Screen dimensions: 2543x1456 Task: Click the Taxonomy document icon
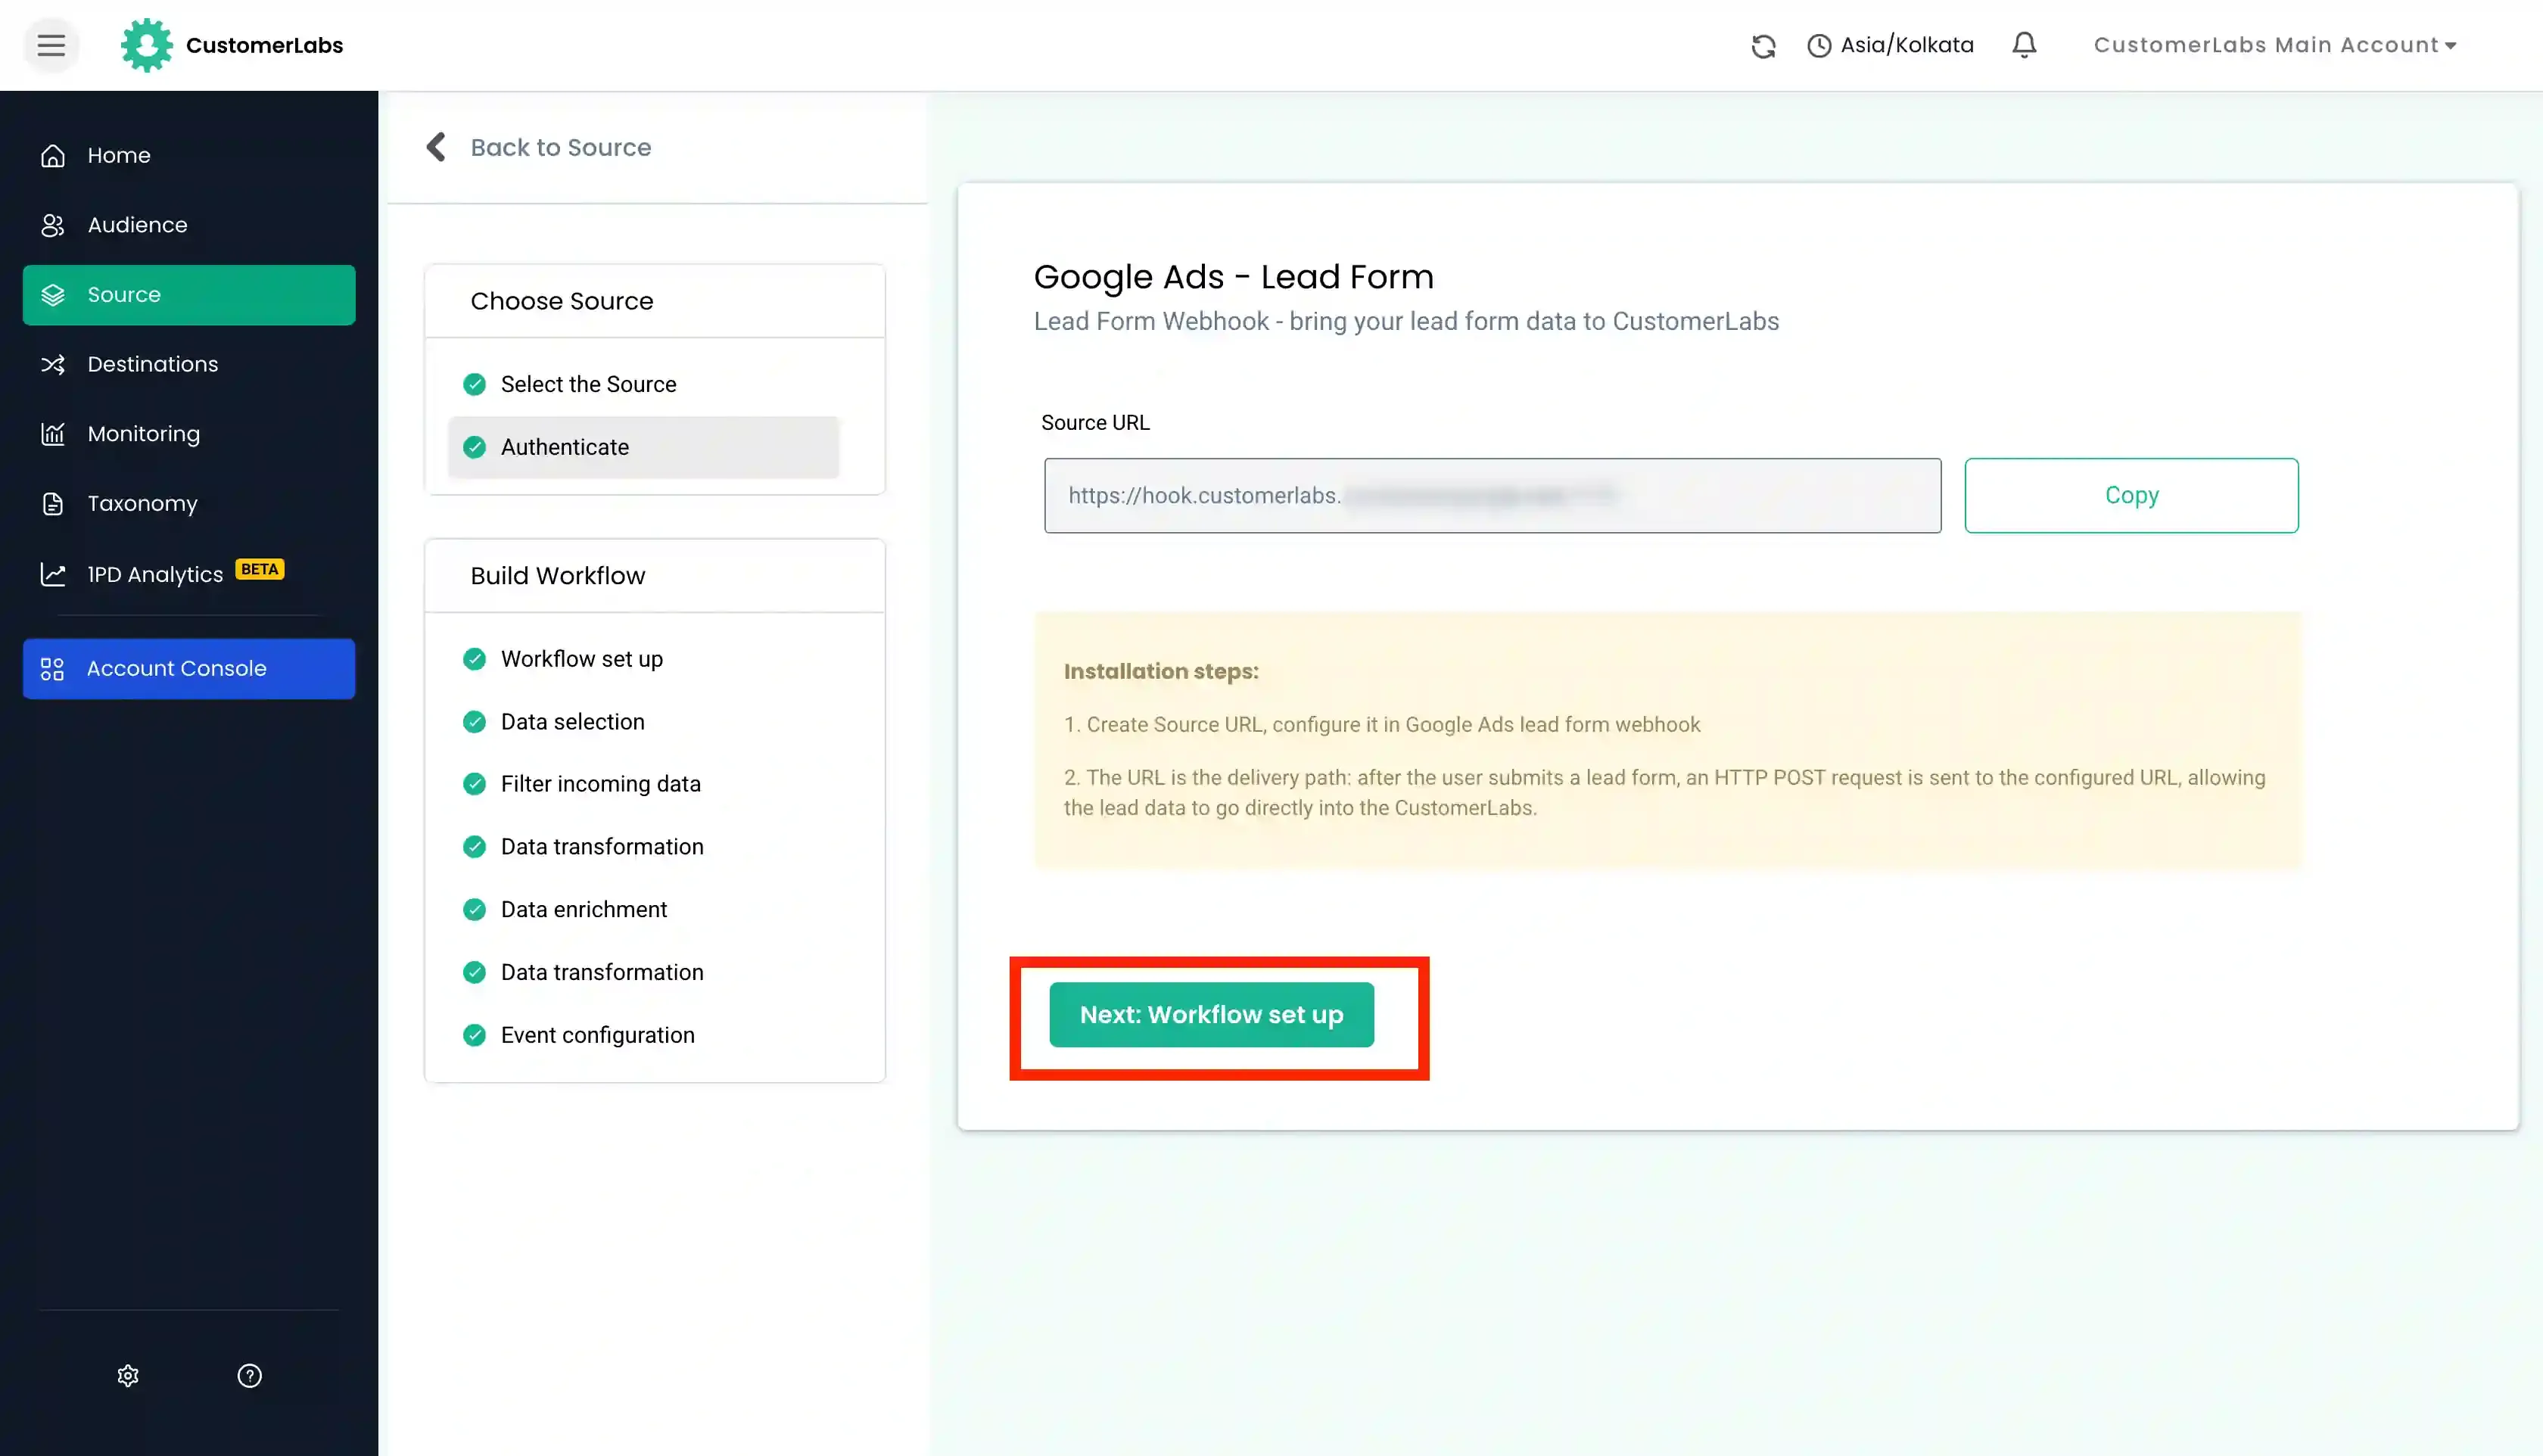click(53, 504)
